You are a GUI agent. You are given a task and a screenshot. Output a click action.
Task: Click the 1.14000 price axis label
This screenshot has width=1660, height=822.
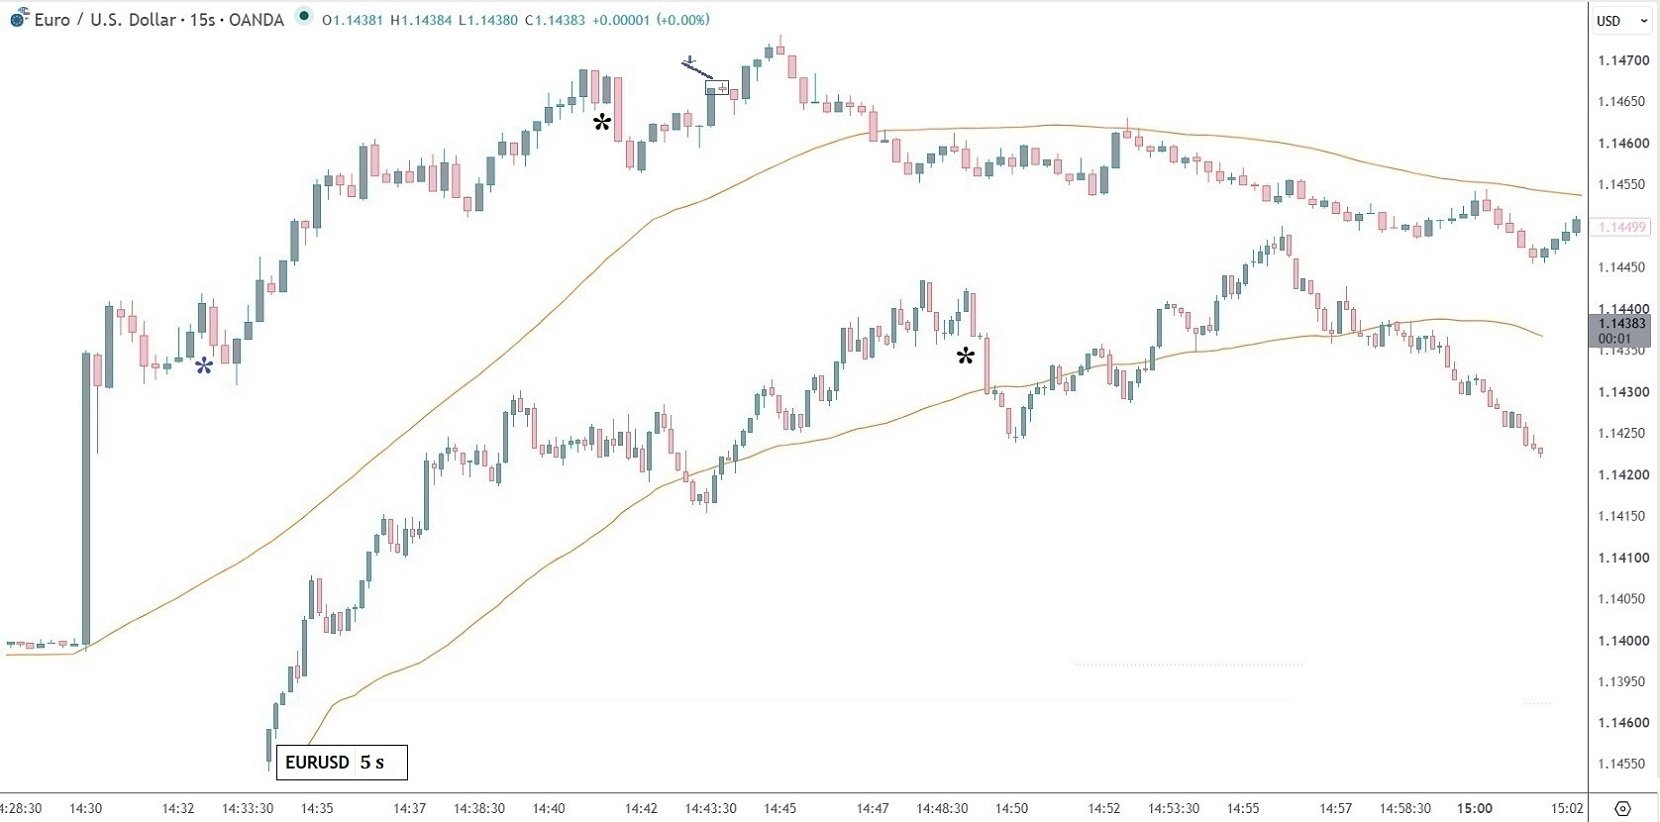point(1623,641)
